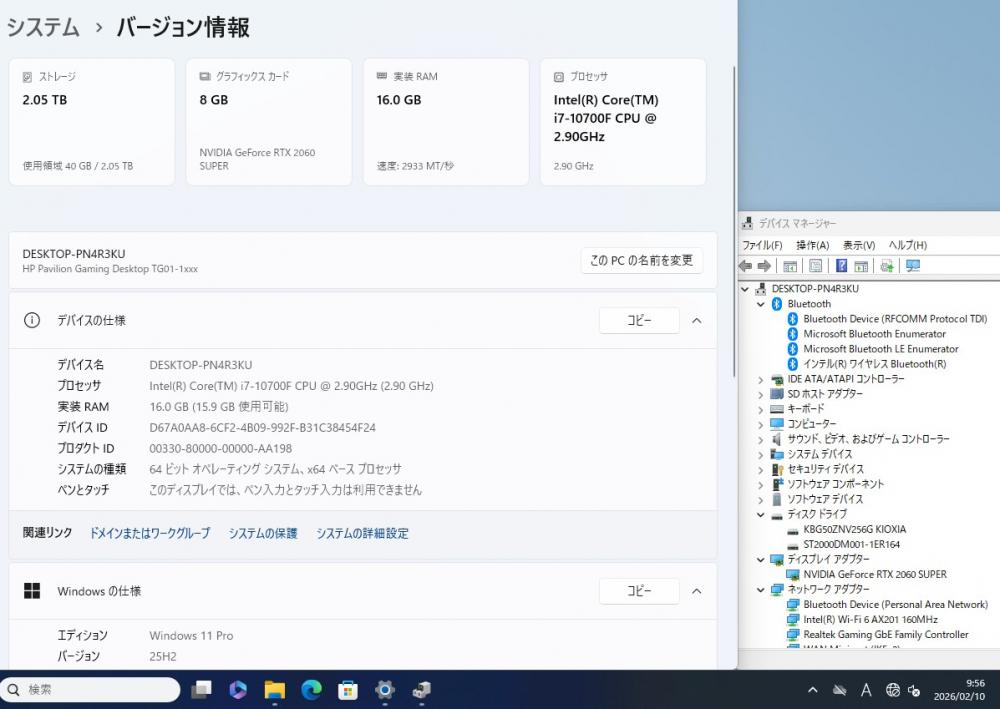Click the この PC の名前を変更 button

(x=641, y=261)
